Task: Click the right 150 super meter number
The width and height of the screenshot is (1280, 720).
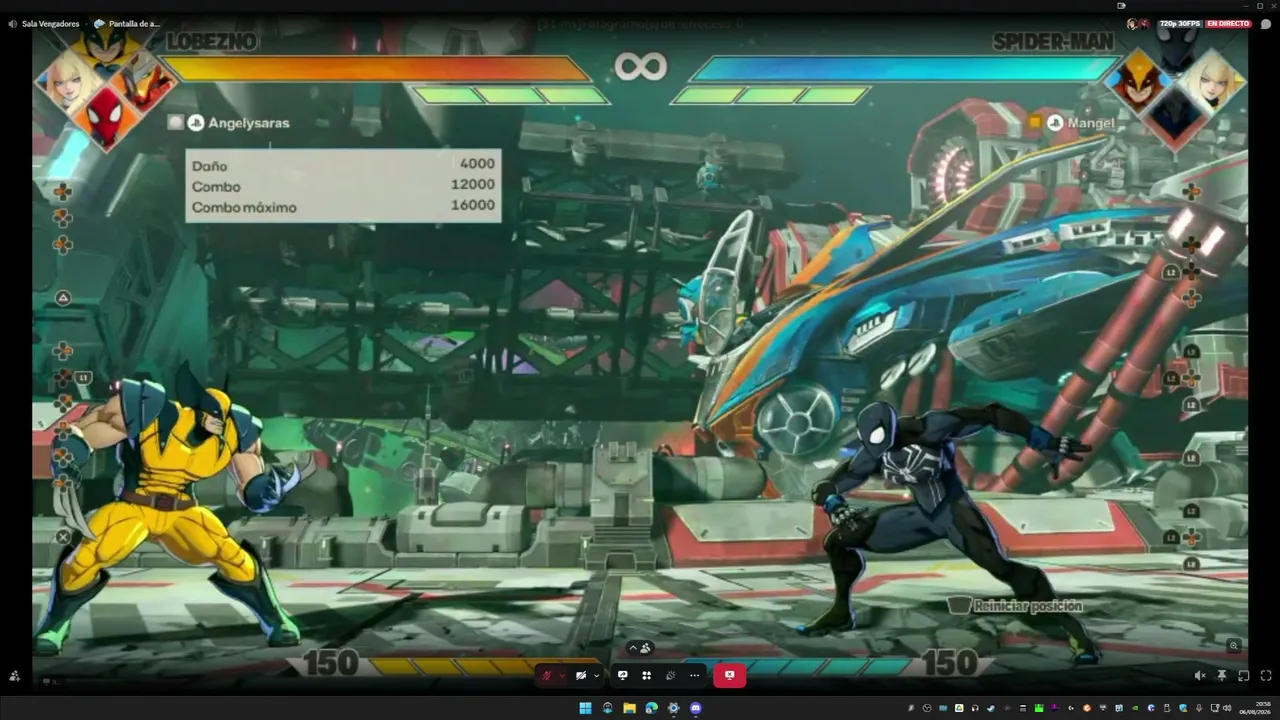Action: 949,662
